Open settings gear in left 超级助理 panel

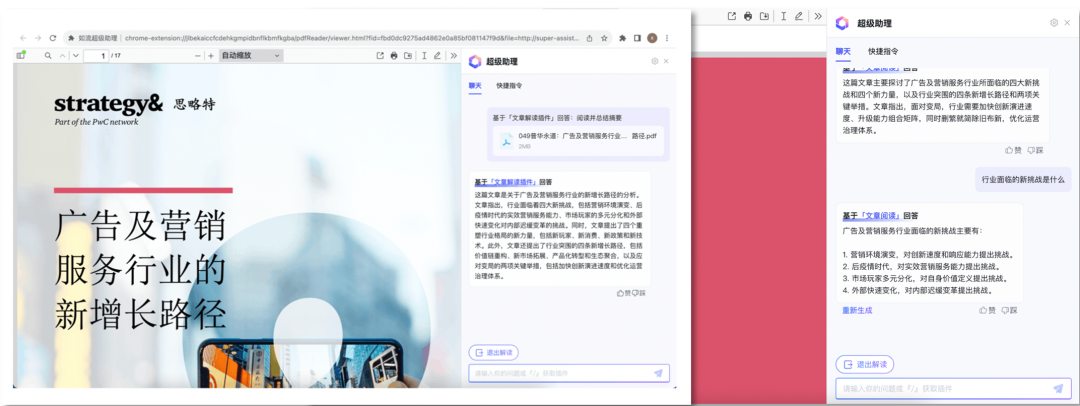pyautogui.click(x=654, y=61)
